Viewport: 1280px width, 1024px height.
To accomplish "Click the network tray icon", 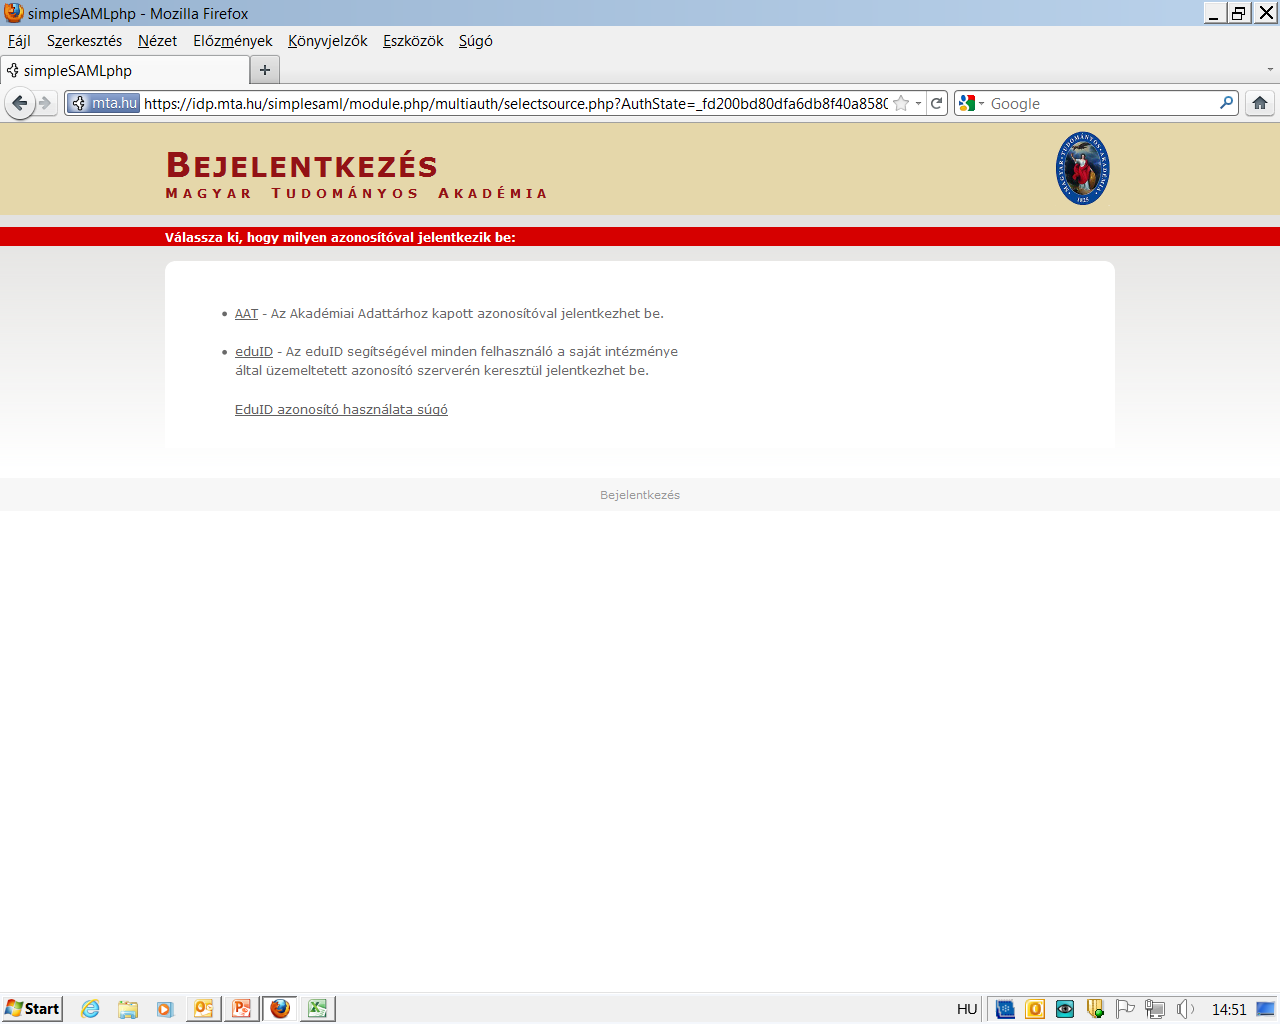I will 1155,1009.
